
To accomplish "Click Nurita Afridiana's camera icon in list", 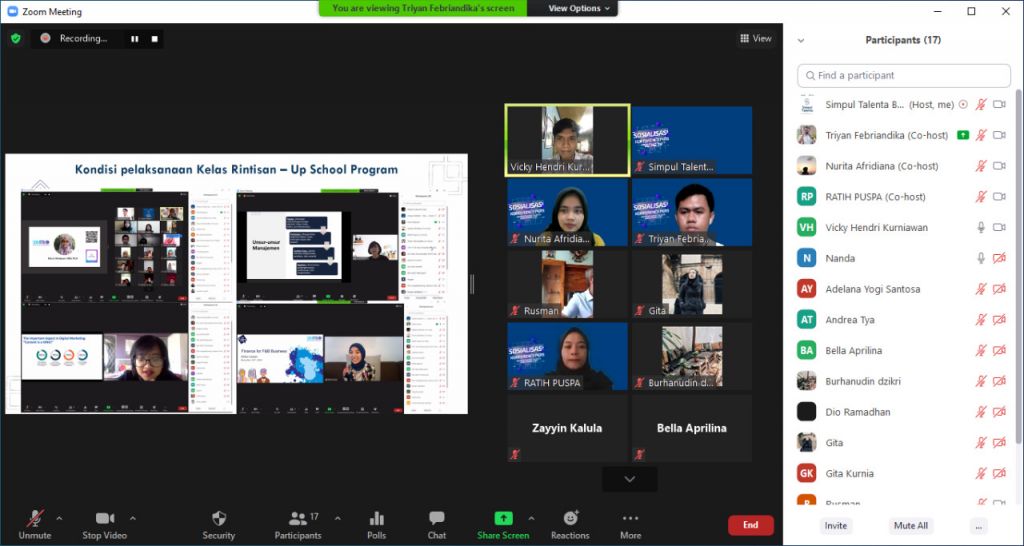I will pyautogui.click(x=999, y=166).
